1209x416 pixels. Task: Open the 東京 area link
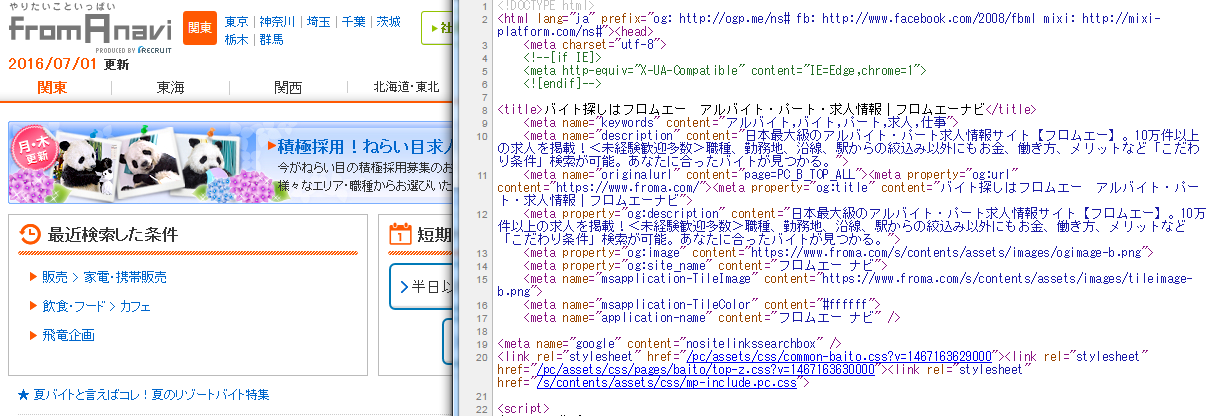point(237,21)
